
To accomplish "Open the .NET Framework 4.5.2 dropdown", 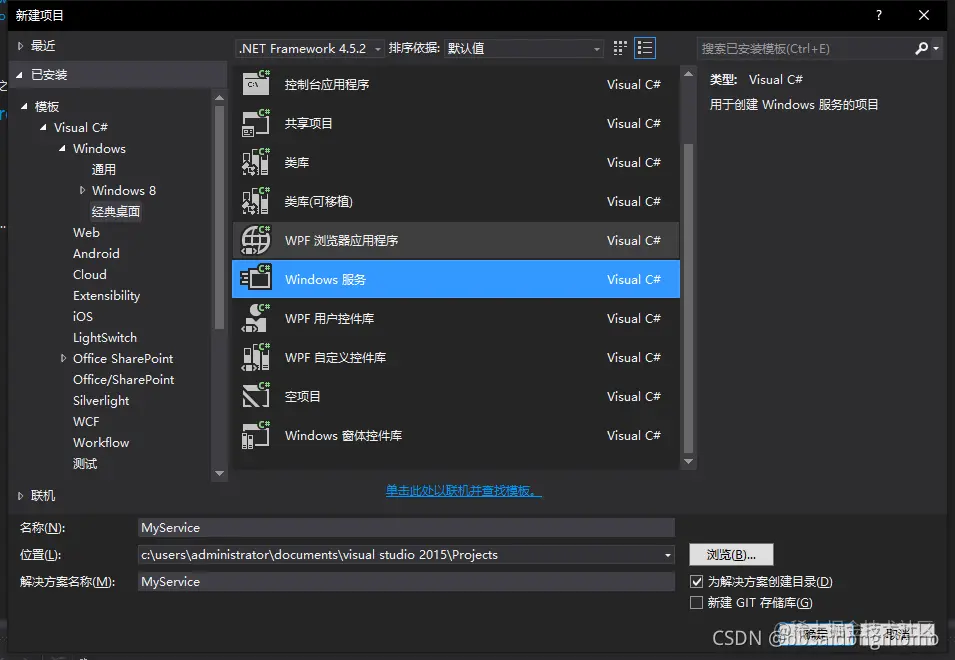I will pyautogui.click(x=310, y=48).
